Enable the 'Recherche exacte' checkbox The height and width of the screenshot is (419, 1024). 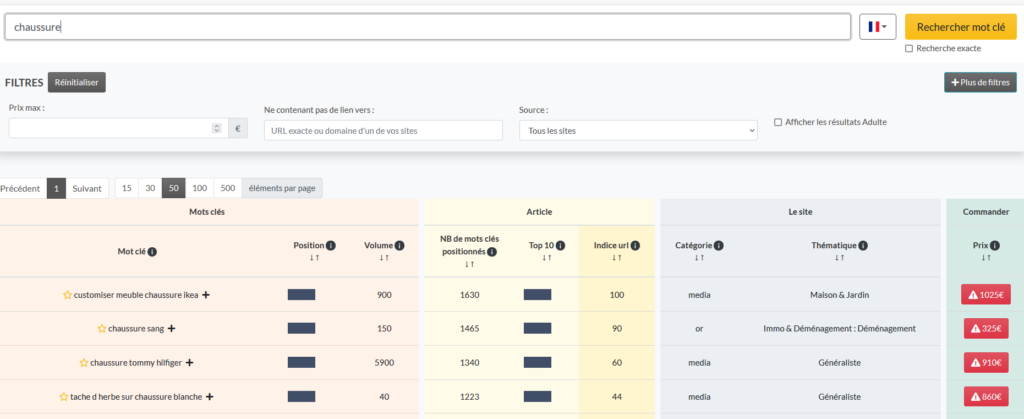tap(908, 48)
